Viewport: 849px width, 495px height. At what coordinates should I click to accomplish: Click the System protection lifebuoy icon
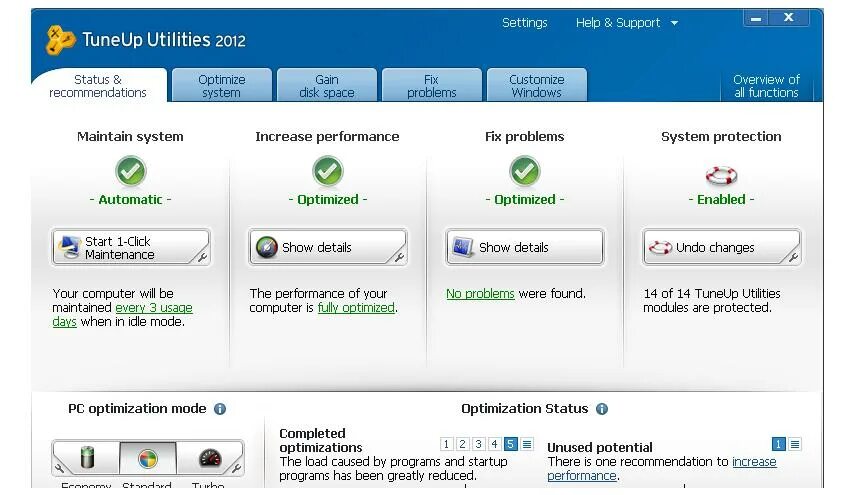point(721,174)
